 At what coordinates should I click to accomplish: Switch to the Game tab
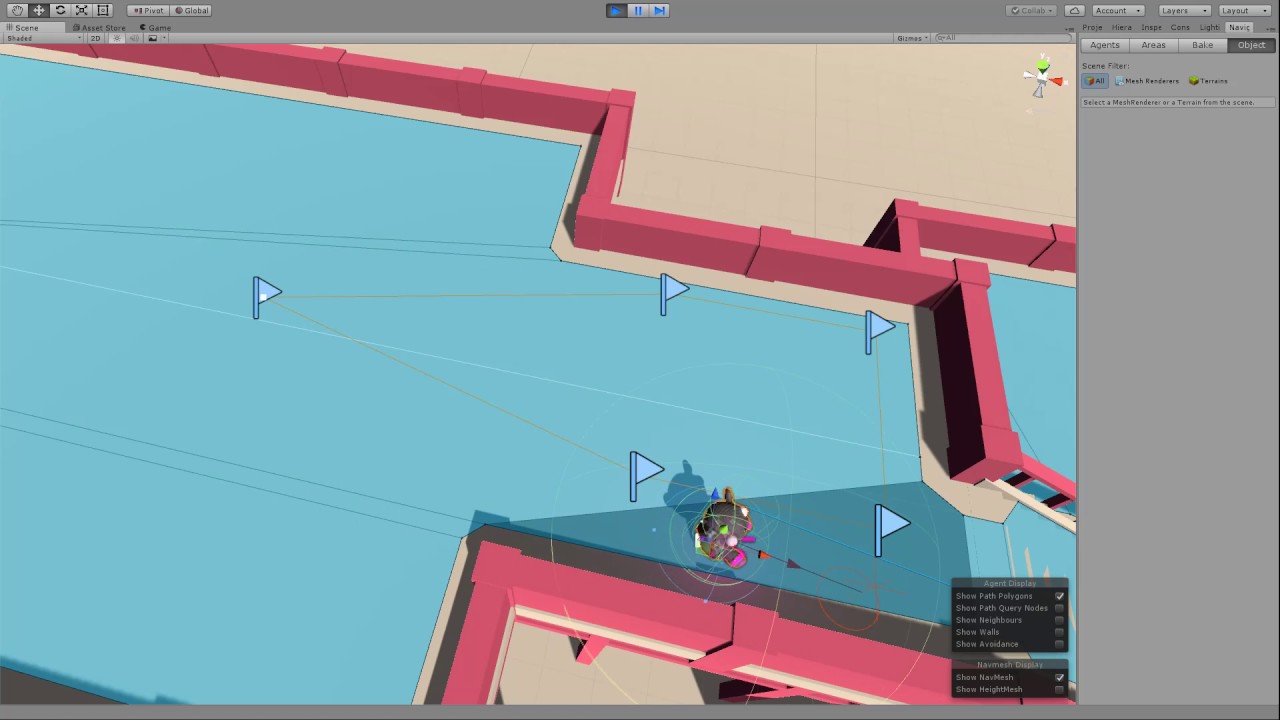(156, 27)
